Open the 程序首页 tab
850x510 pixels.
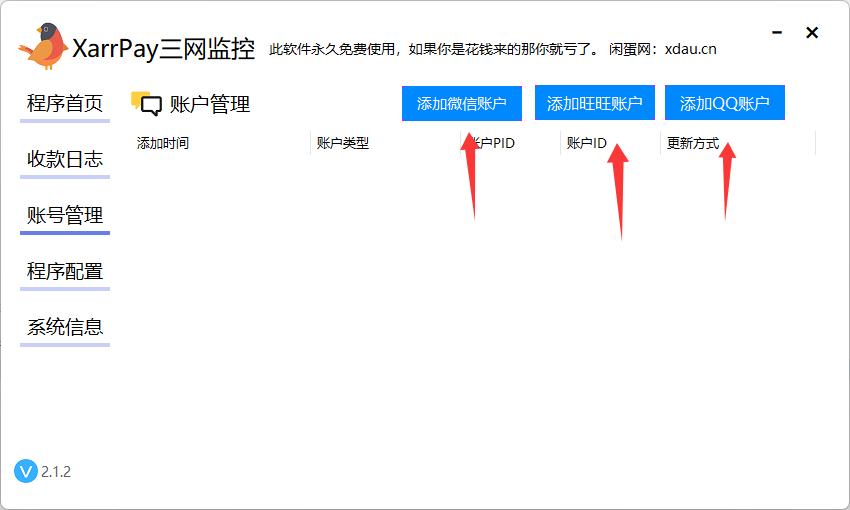click(x=65, y=103)
